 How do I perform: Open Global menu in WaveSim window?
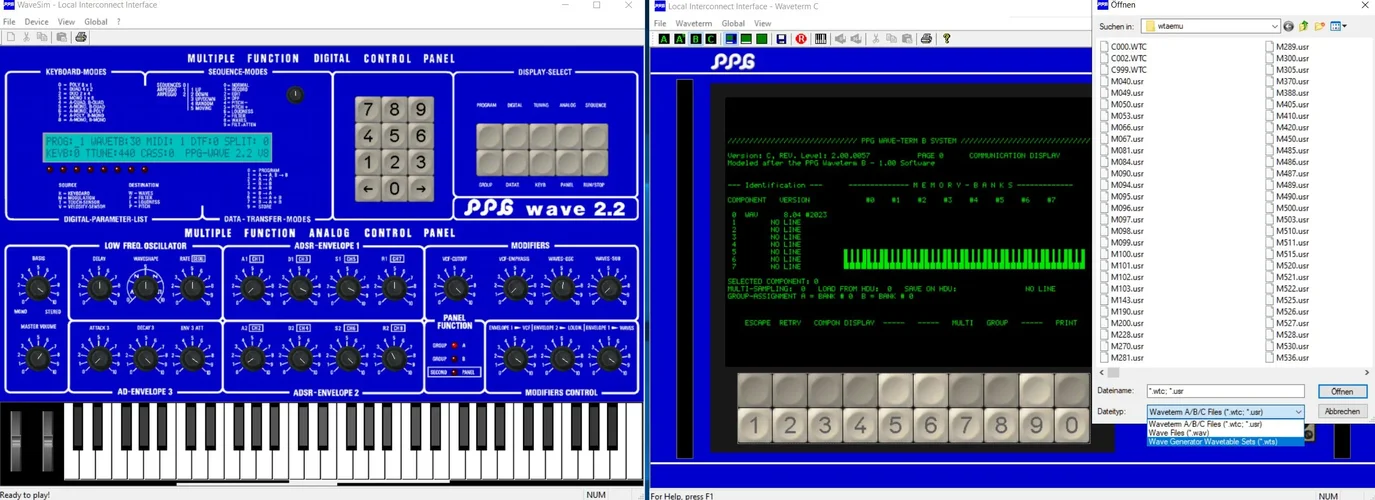pos(96,21)
